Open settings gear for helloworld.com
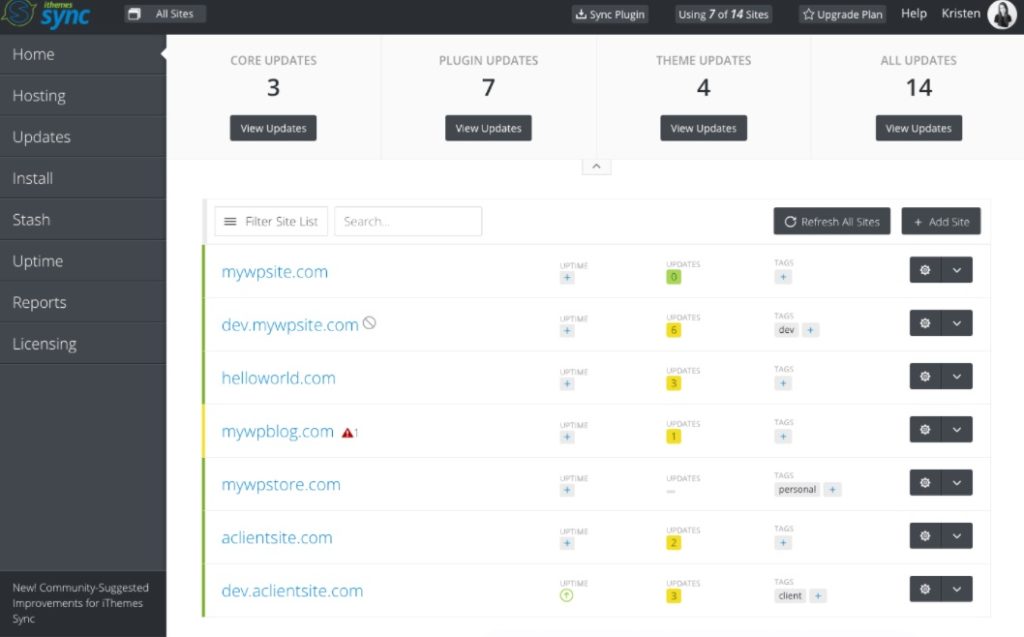Image resolution: width=1024 pixels, height=637 pixels. pos(925,377)
